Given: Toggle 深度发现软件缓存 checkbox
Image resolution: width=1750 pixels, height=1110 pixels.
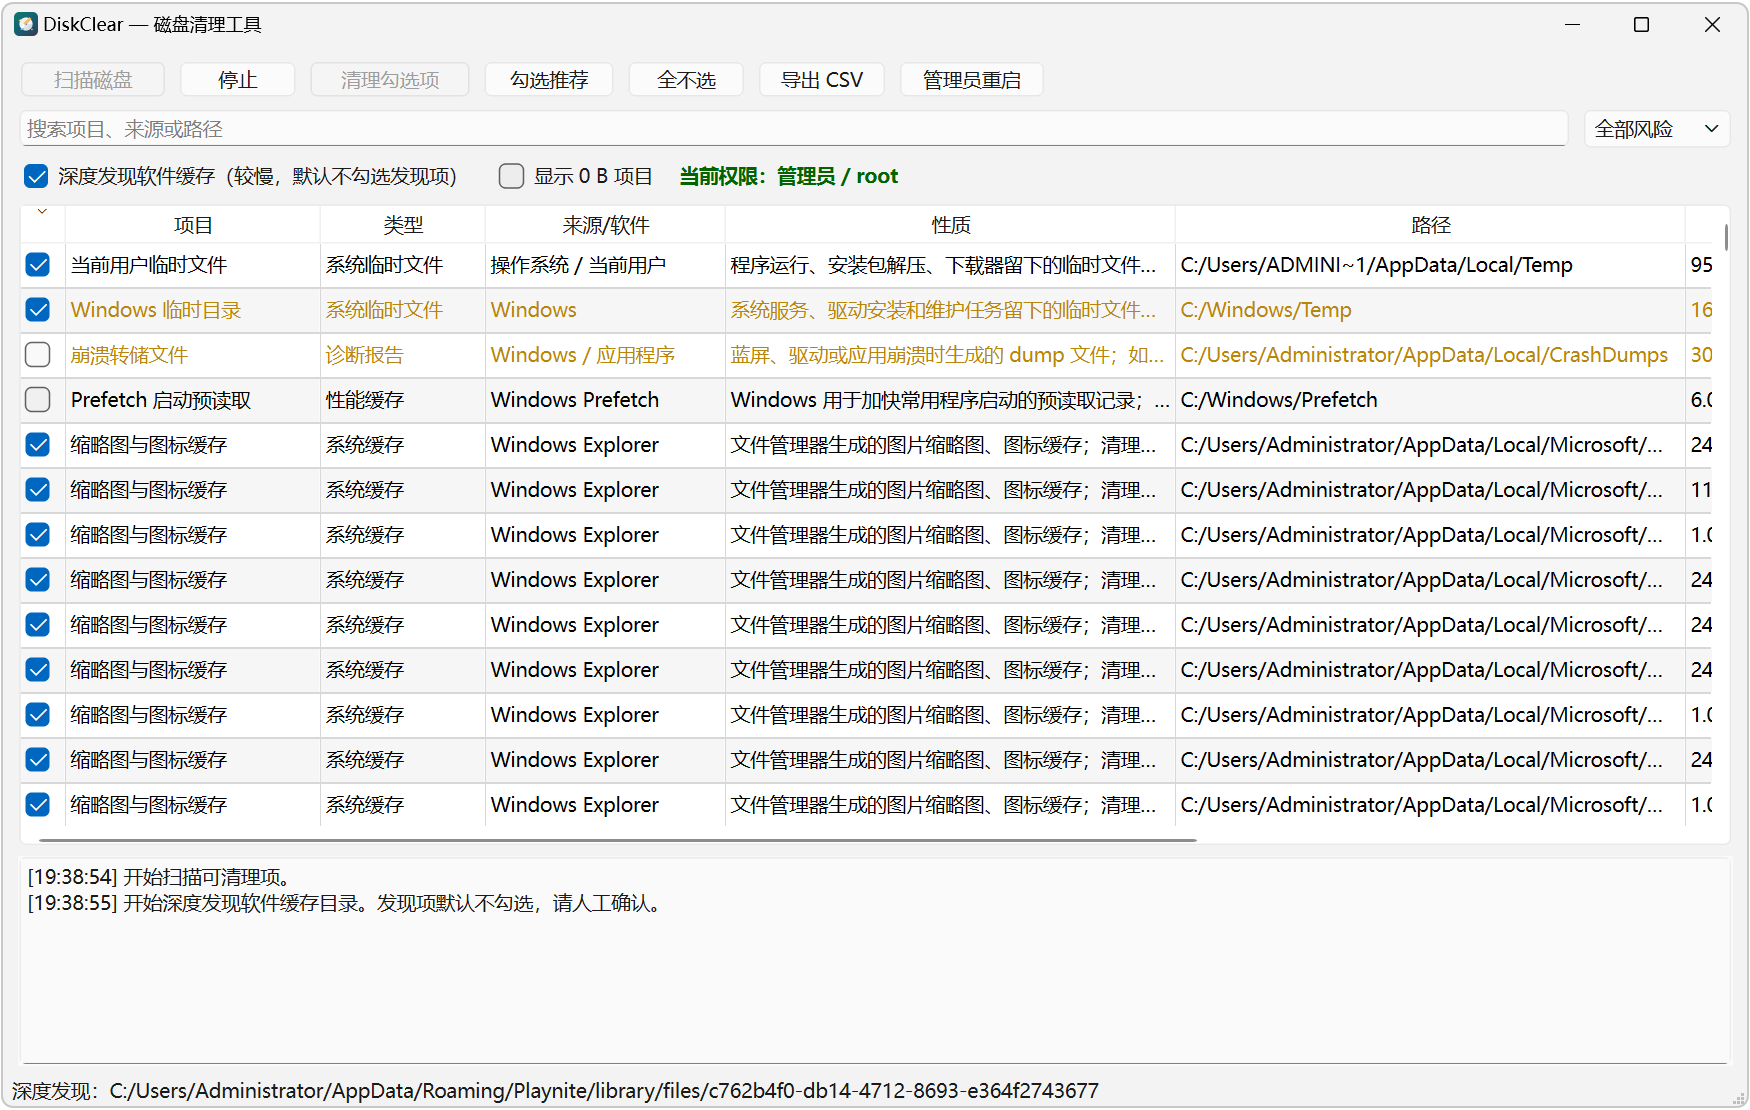Looking at the screenshot, I should [37, 177].
